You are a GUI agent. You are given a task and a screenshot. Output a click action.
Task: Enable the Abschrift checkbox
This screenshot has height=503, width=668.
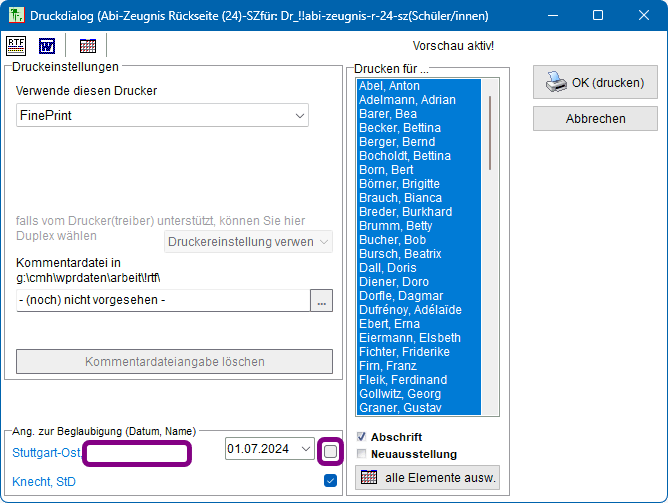[361, 437]
